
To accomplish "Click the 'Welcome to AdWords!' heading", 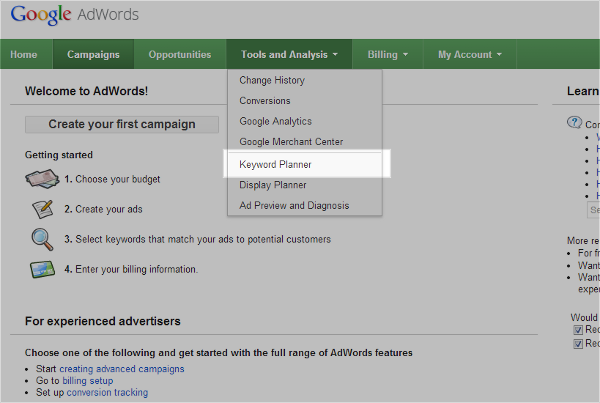I will tap(86, 91).
